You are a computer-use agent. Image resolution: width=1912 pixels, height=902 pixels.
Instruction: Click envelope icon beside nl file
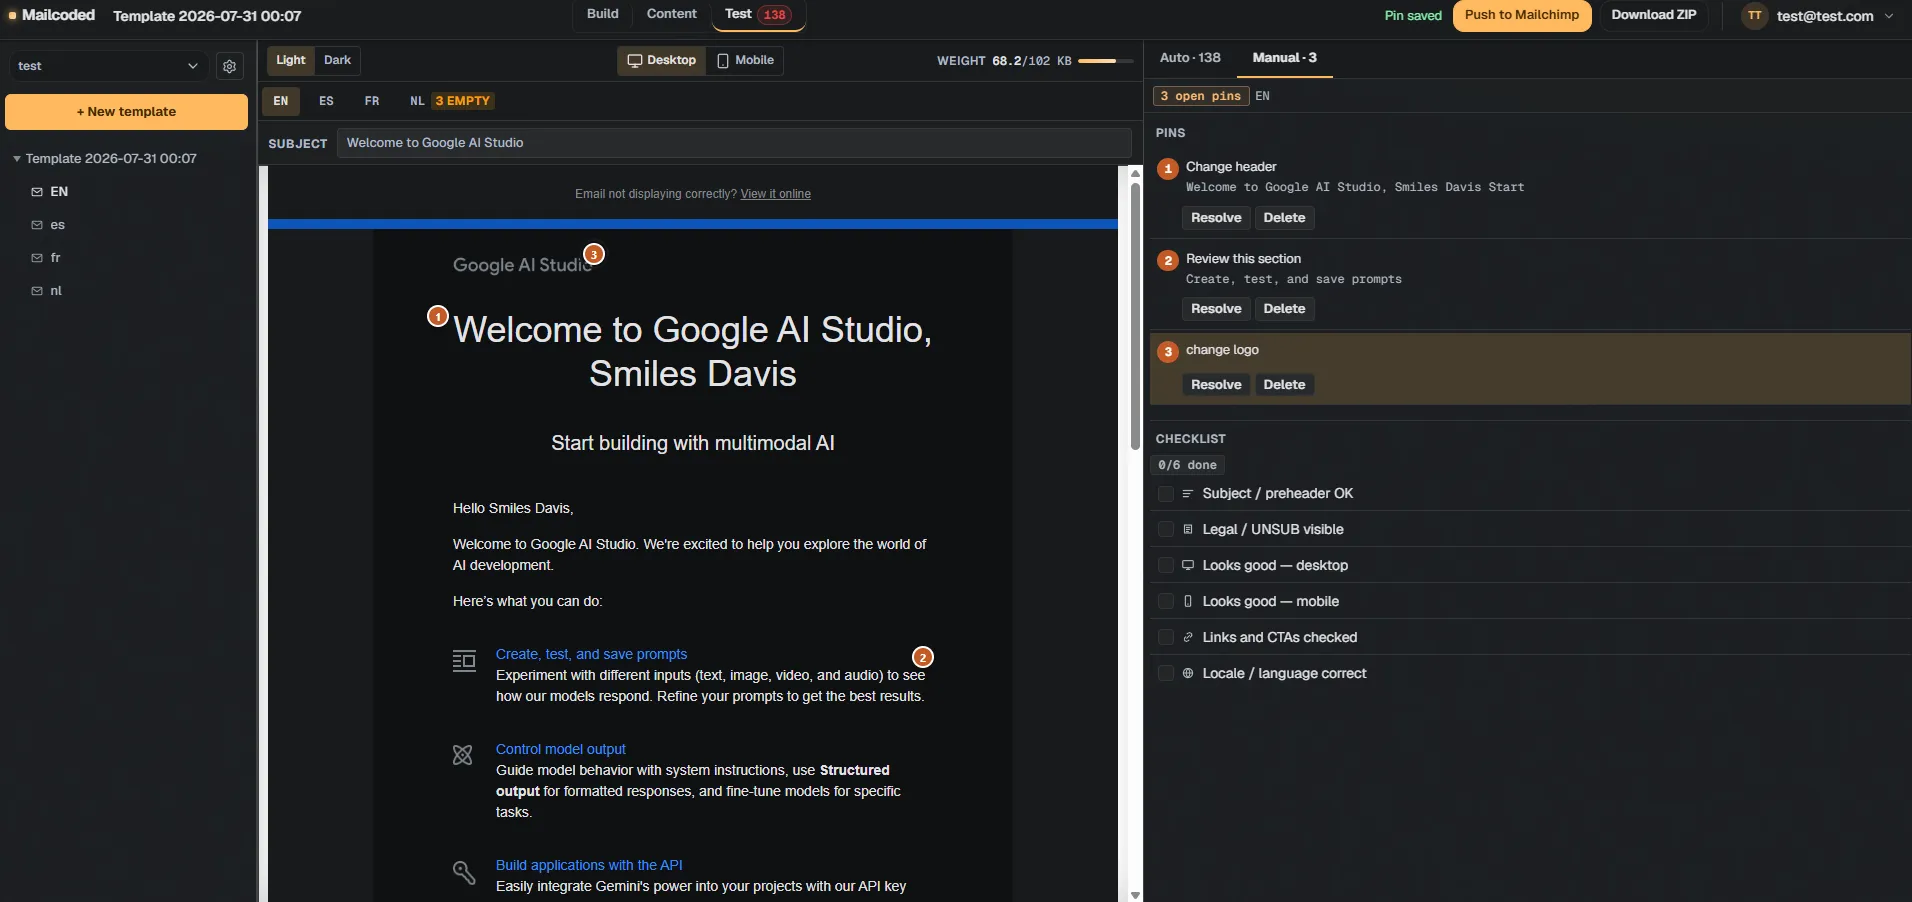[x=37, y=291]
